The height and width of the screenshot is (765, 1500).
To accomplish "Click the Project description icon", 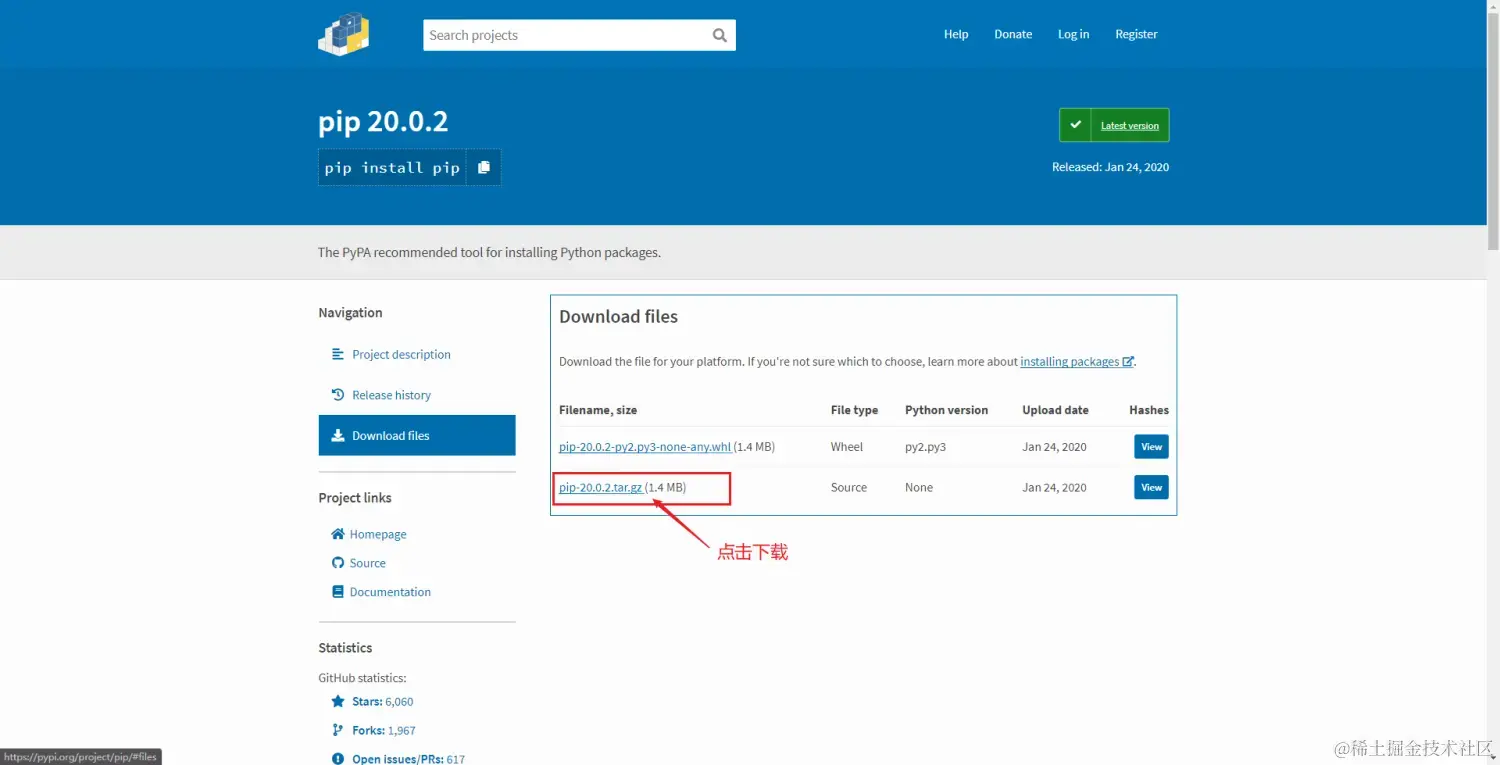I will pyautogui.click(x=338, y=354).
